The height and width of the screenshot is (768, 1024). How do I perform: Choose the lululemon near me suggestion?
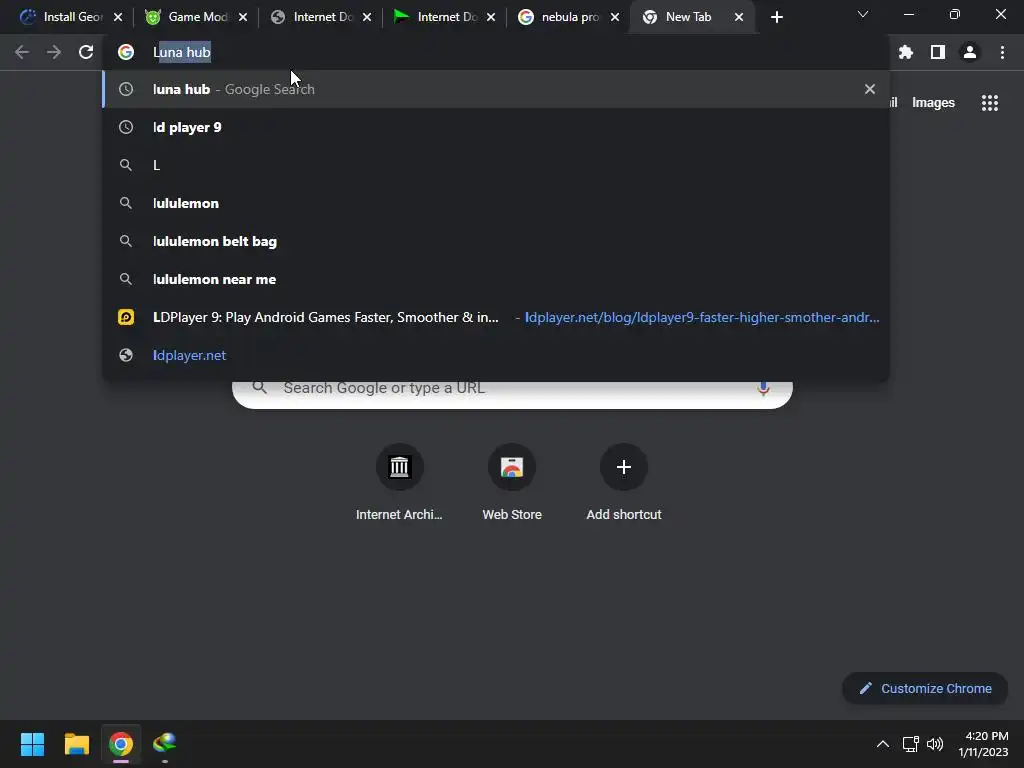(x=496, y=279)
